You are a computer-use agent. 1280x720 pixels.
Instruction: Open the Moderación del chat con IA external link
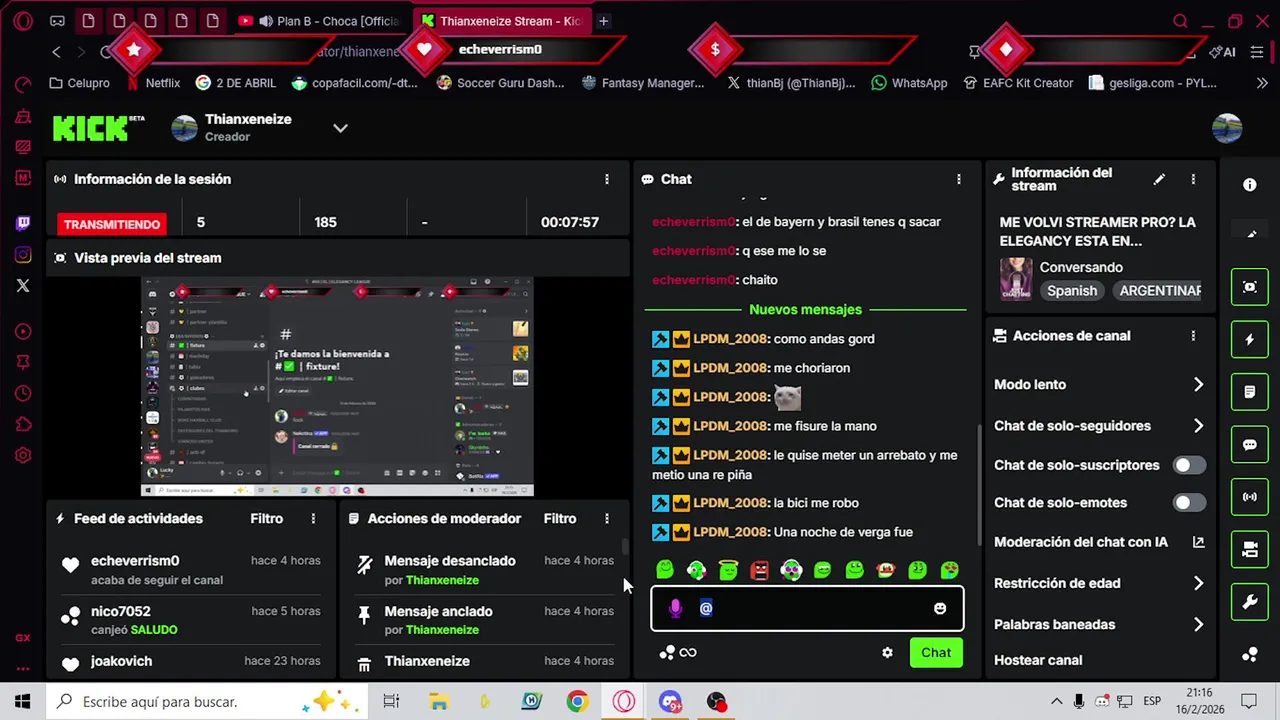coord(1198,542)
